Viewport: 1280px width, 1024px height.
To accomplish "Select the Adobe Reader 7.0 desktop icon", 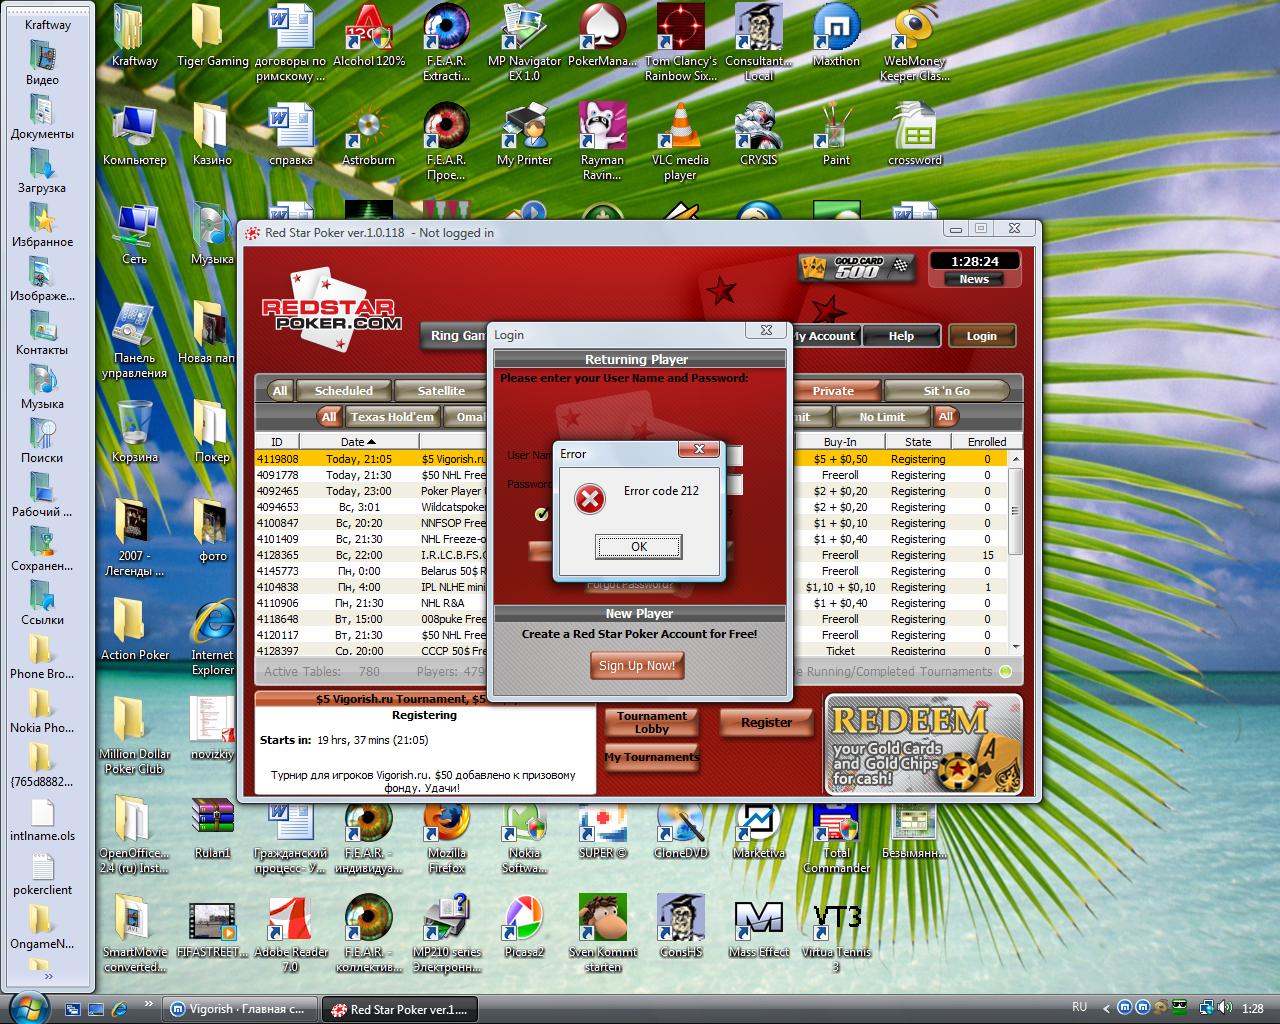I will pos(290,933).
